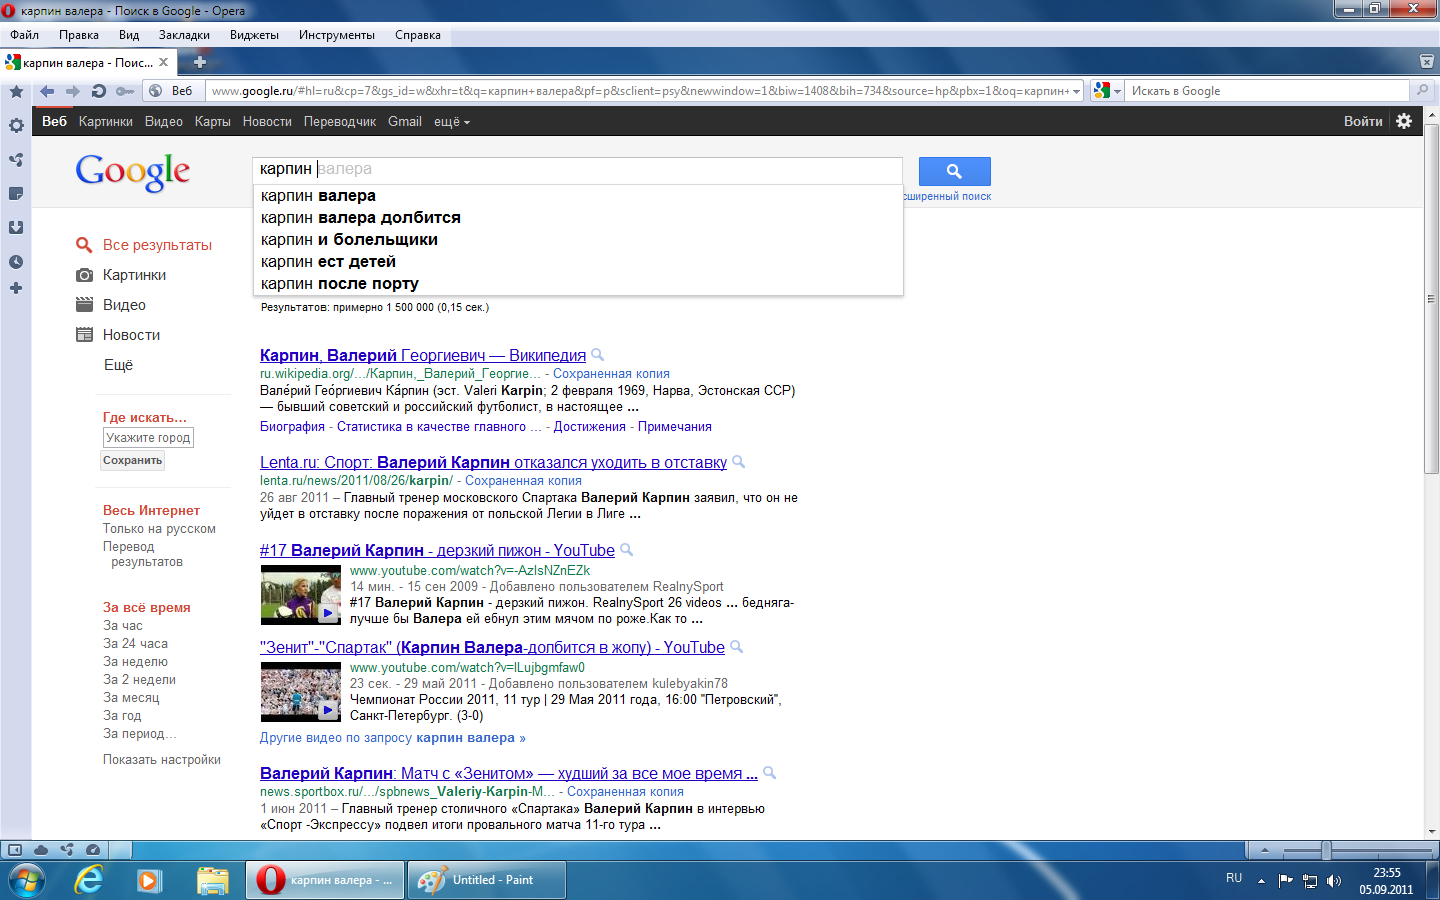Expand the address bar history dropdown
Image resolution: width=1440 pixels, height=900 pixels.
click(x=1077, y=91)
